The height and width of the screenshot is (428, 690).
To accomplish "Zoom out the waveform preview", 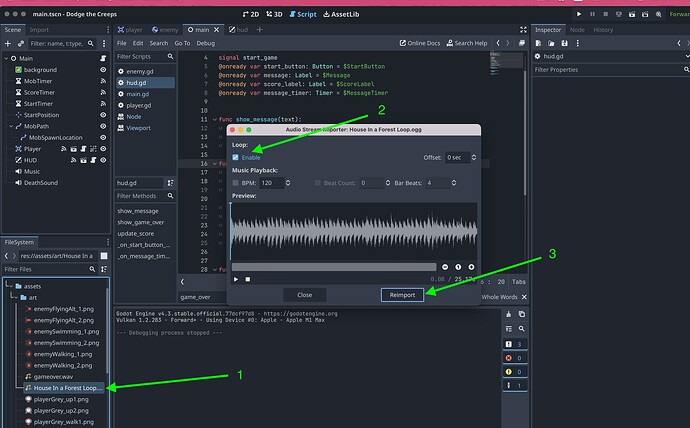I will coord(445,267).
